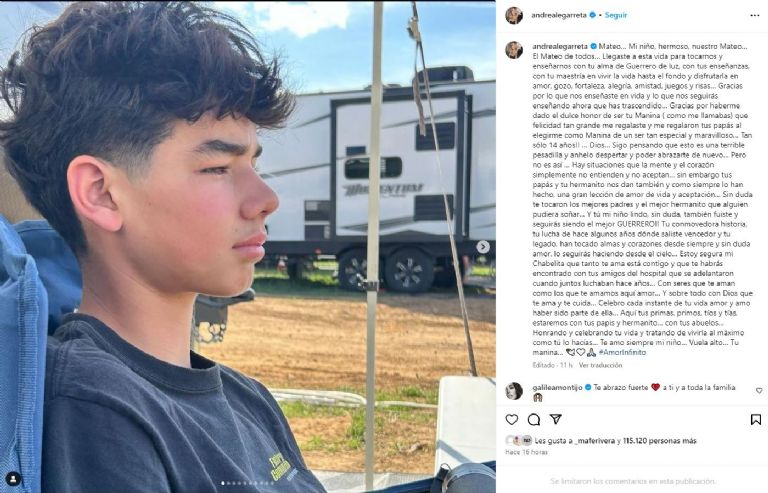The image size is (768, 493).
Task: Open comments with the speech bubble icon
Action: (x=533, y=420)
